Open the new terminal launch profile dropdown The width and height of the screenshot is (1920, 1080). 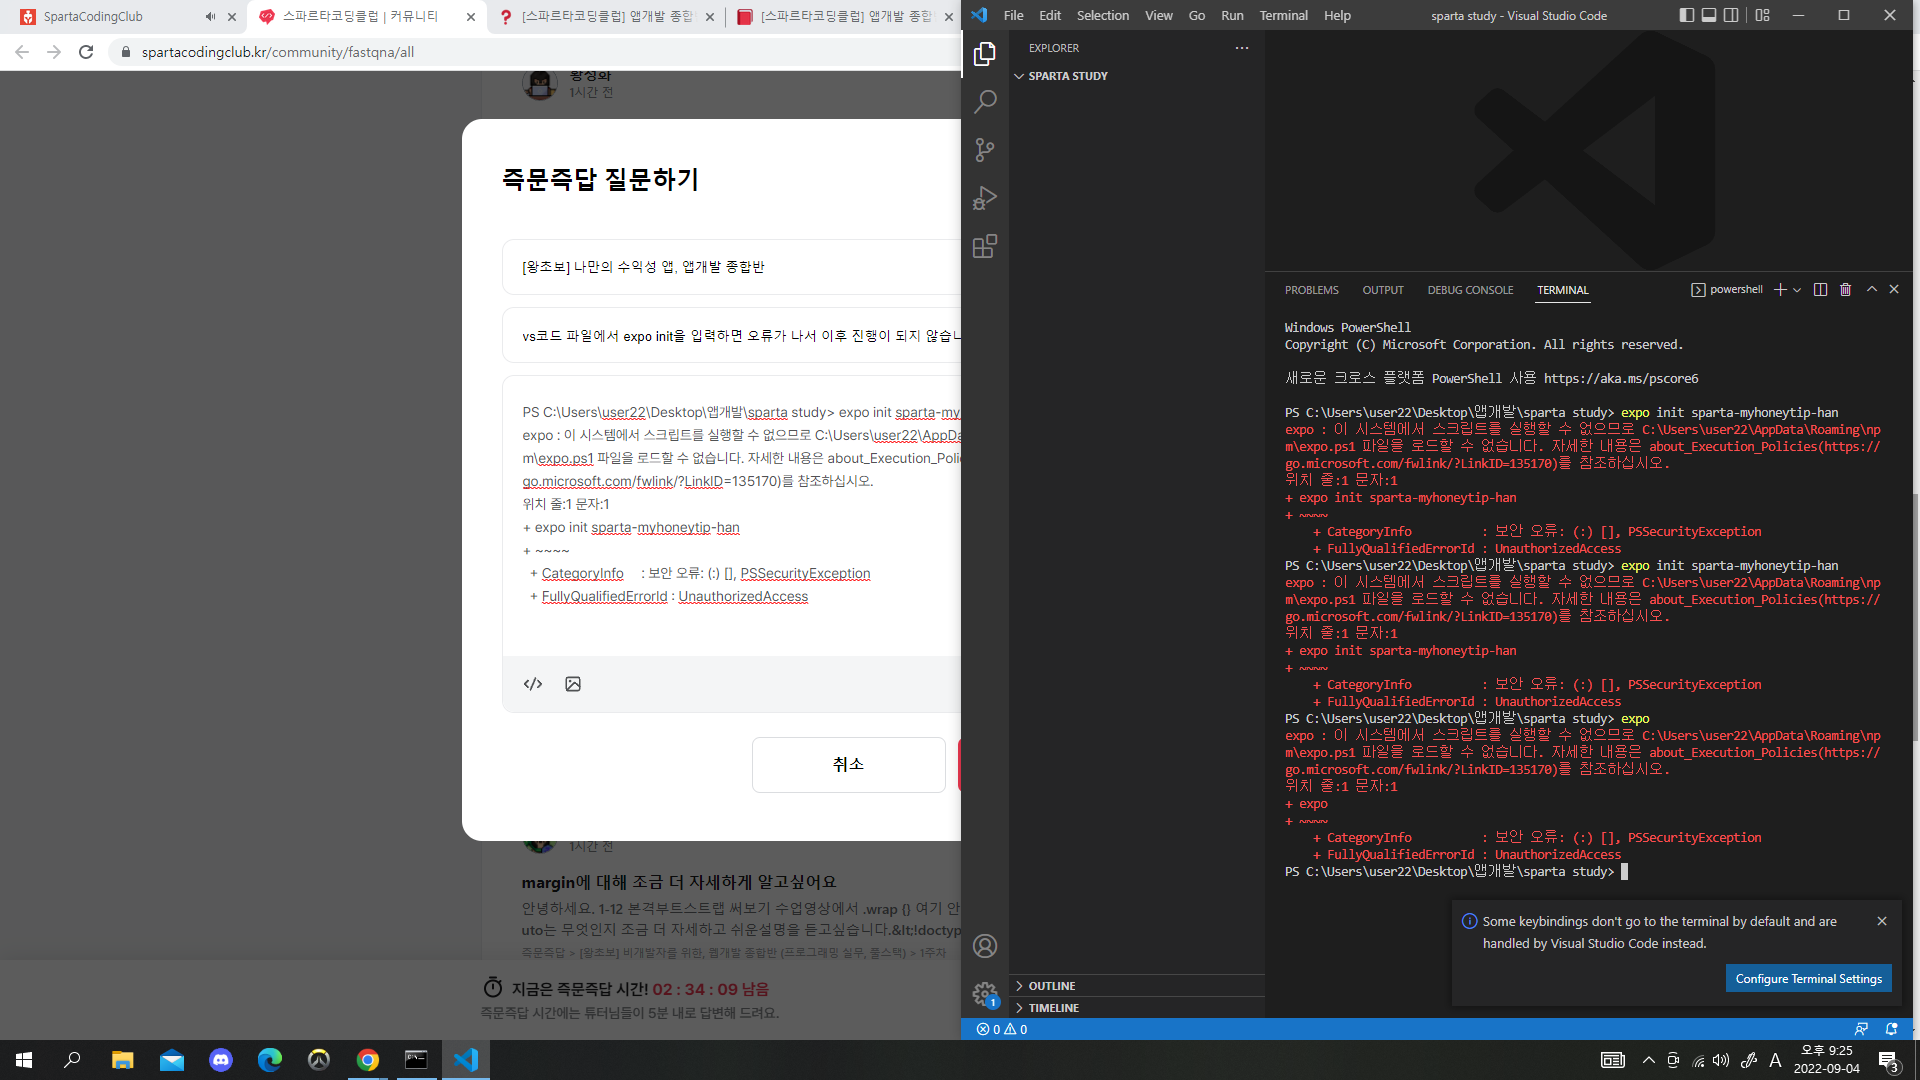click(1797, 290)
